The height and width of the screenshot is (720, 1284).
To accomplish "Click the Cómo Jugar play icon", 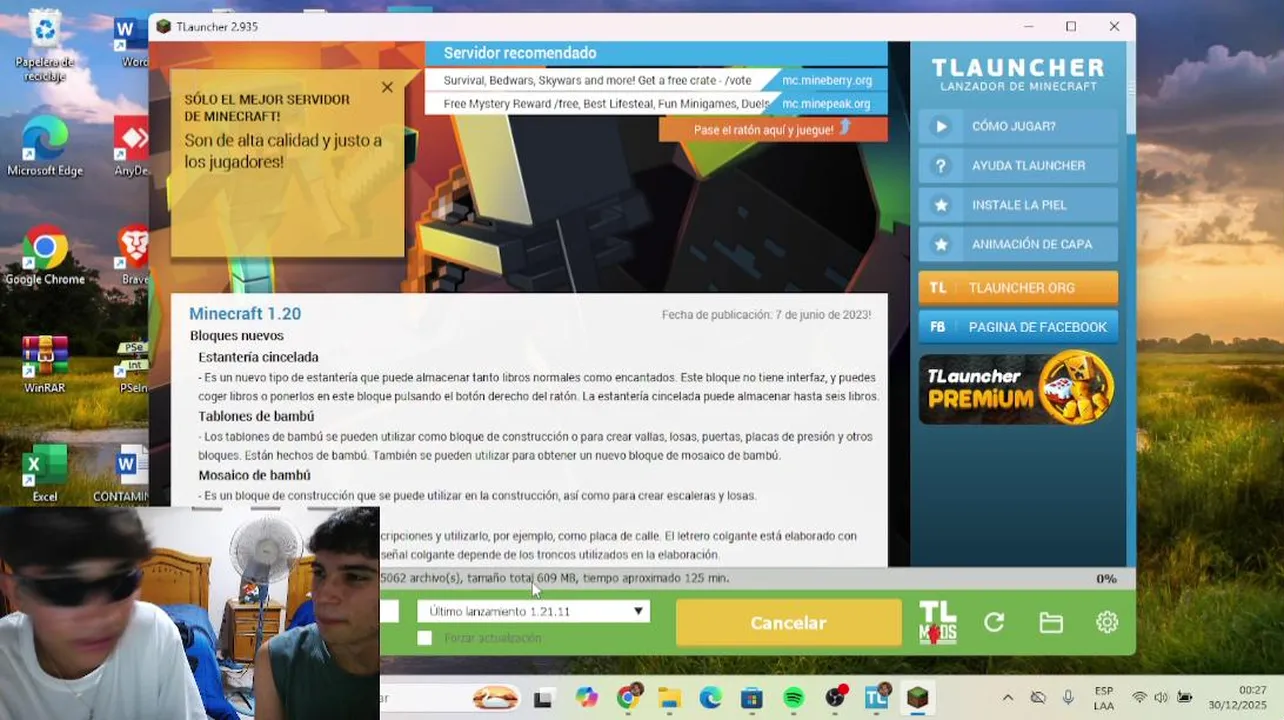I will pyautogui.click(x=940, y=126).
